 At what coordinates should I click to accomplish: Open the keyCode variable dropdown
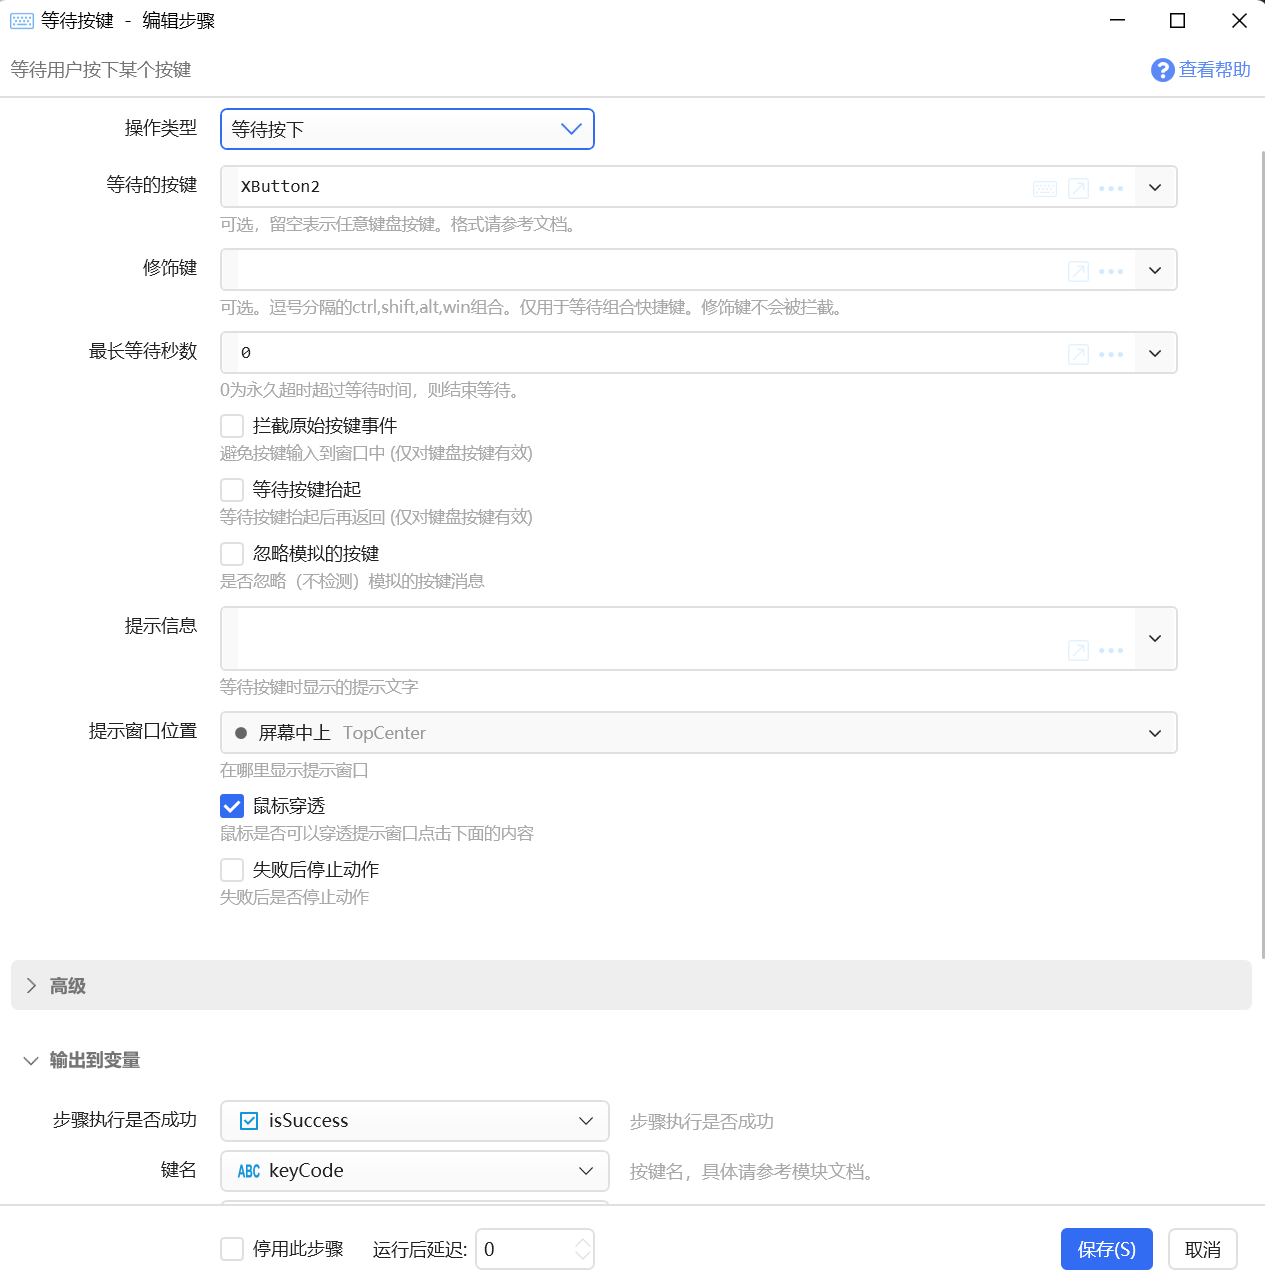[x=414, y=1171]
